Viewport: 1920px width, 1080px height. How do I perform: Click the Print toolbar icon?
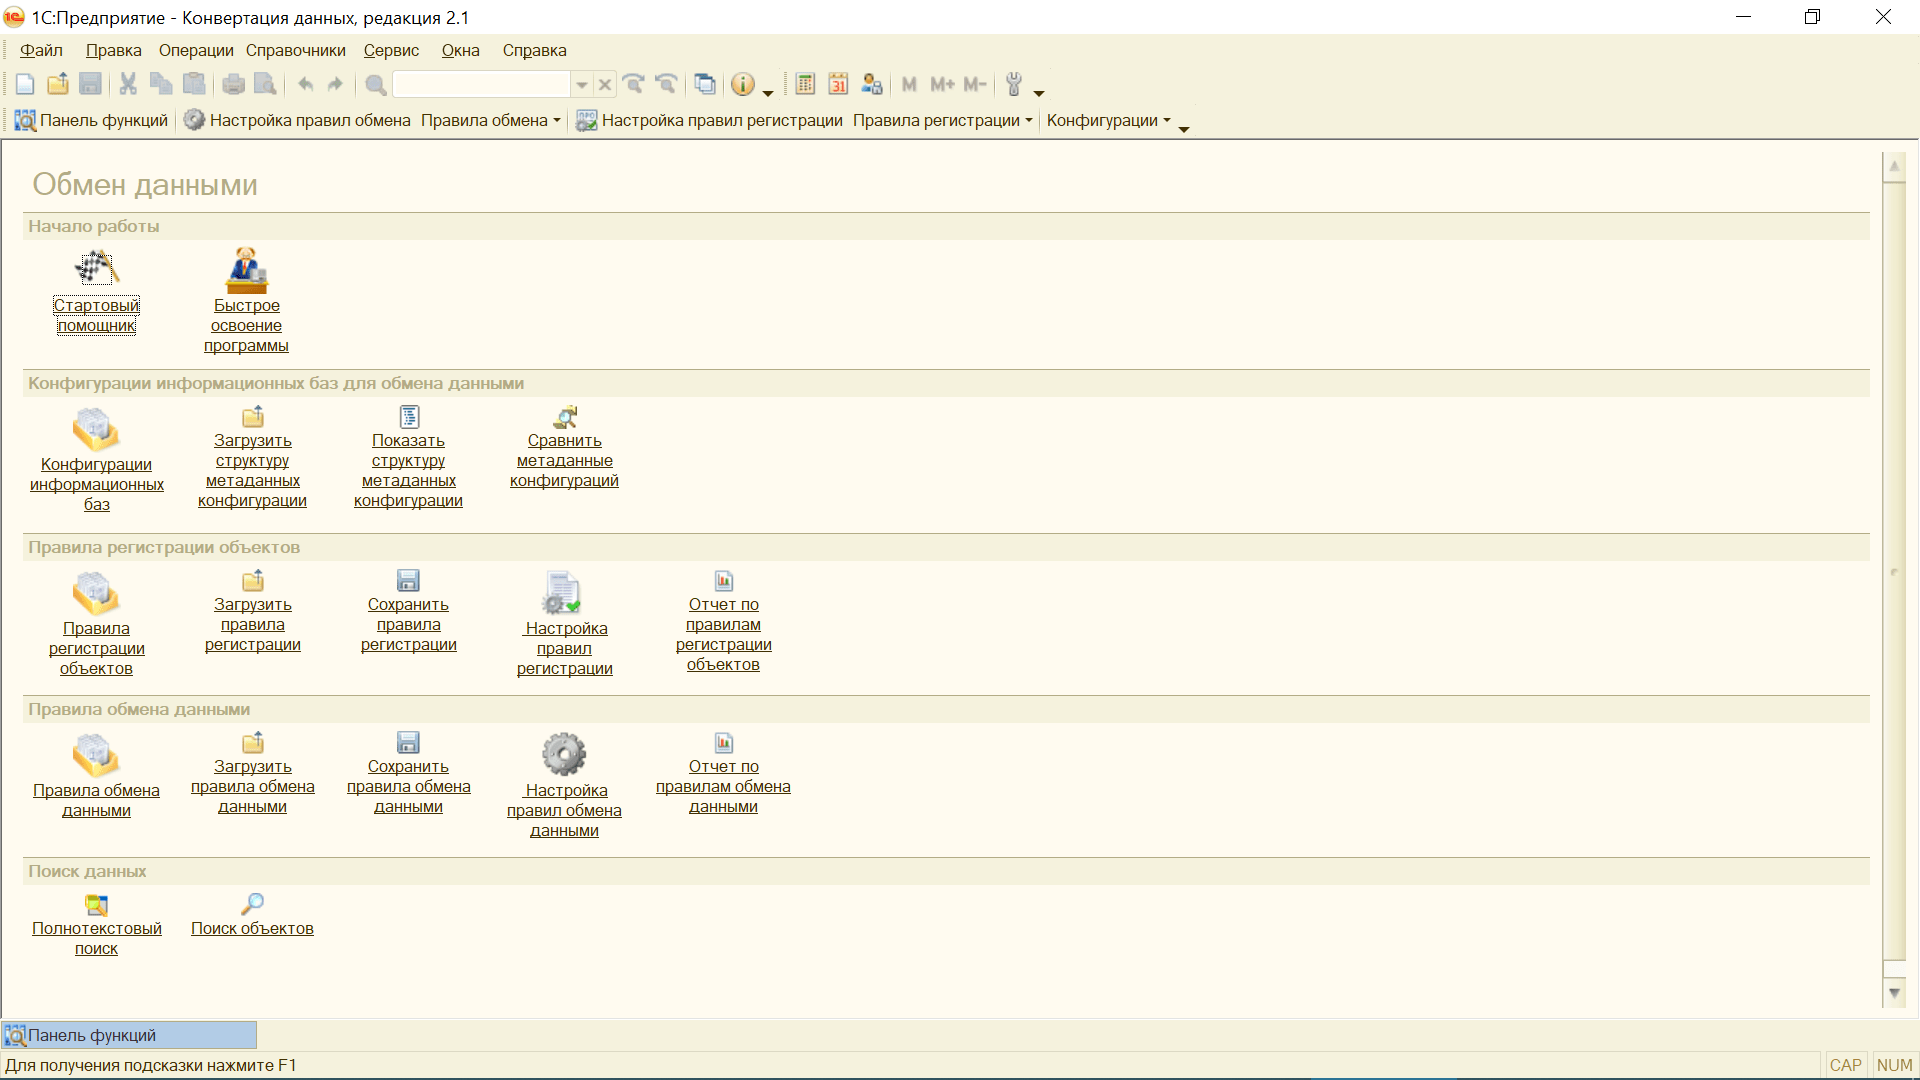click(233, 85)
